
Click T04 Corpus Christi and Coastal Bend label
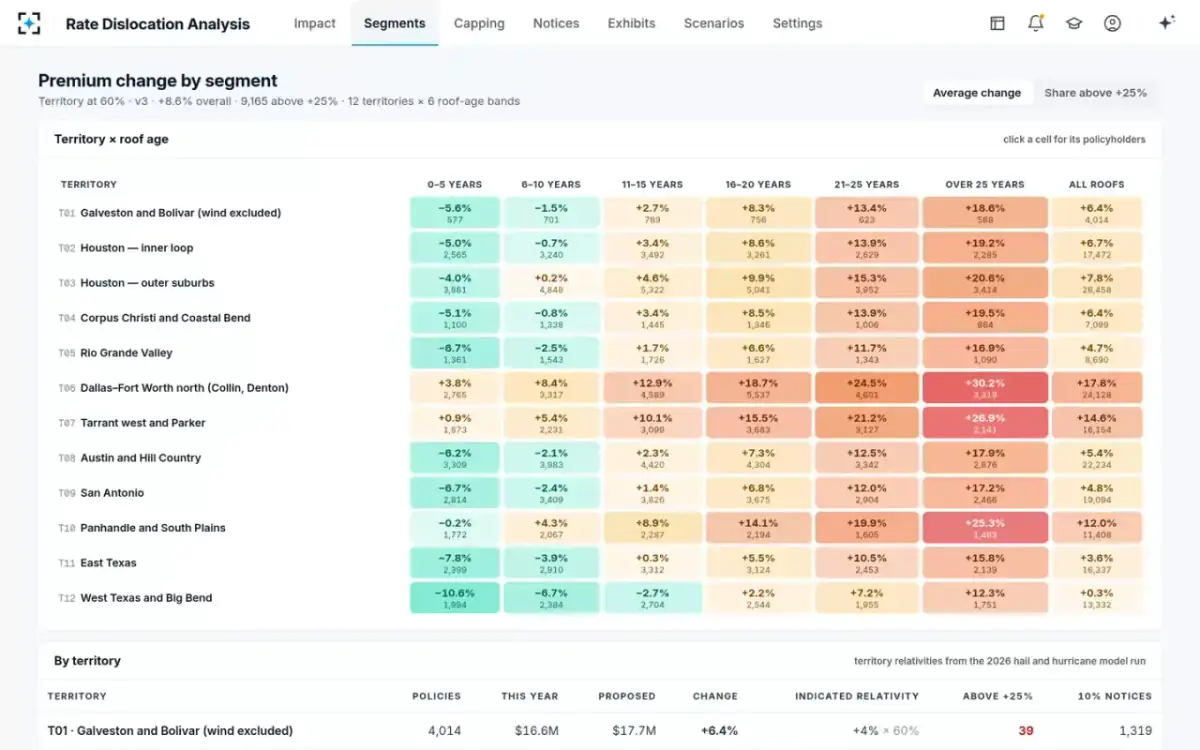154,318
